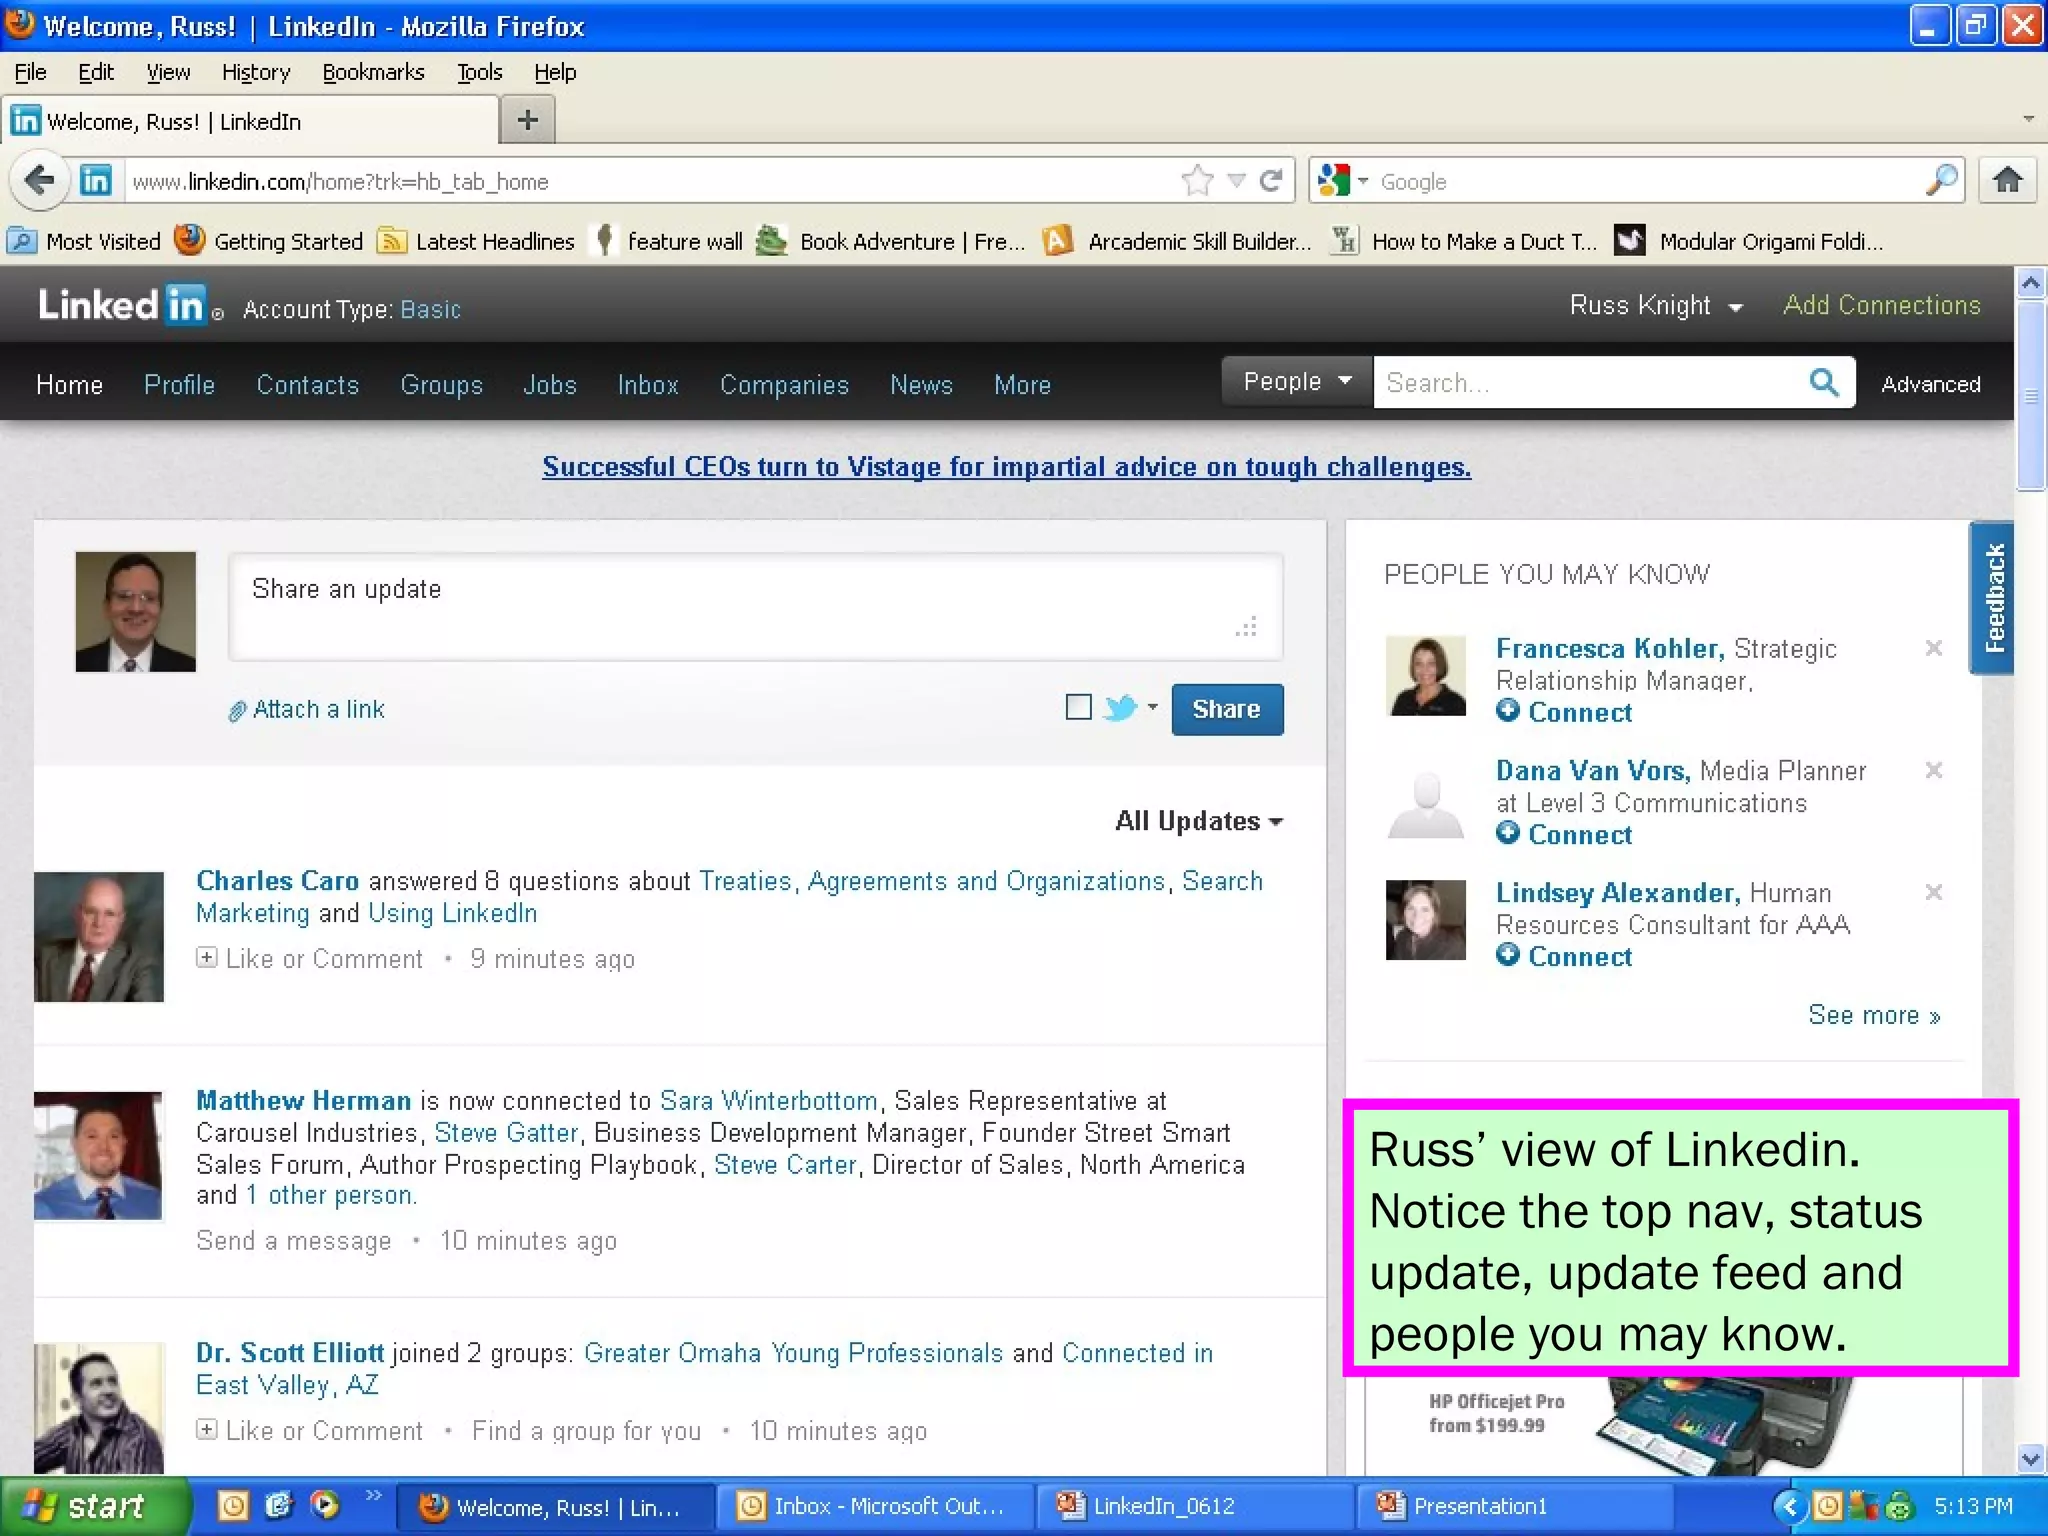This screenshot has height=1536, width=2048.
Task: Connect with Francesca Kohler
Action: pos(1565,712)
